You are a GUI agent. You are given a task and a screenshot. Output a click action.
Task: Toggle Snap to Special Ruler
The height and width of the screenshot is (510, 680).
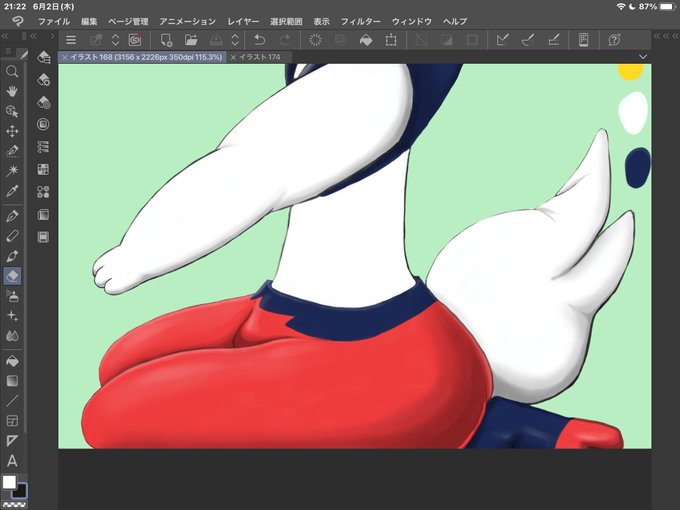(x=528, y=40)
